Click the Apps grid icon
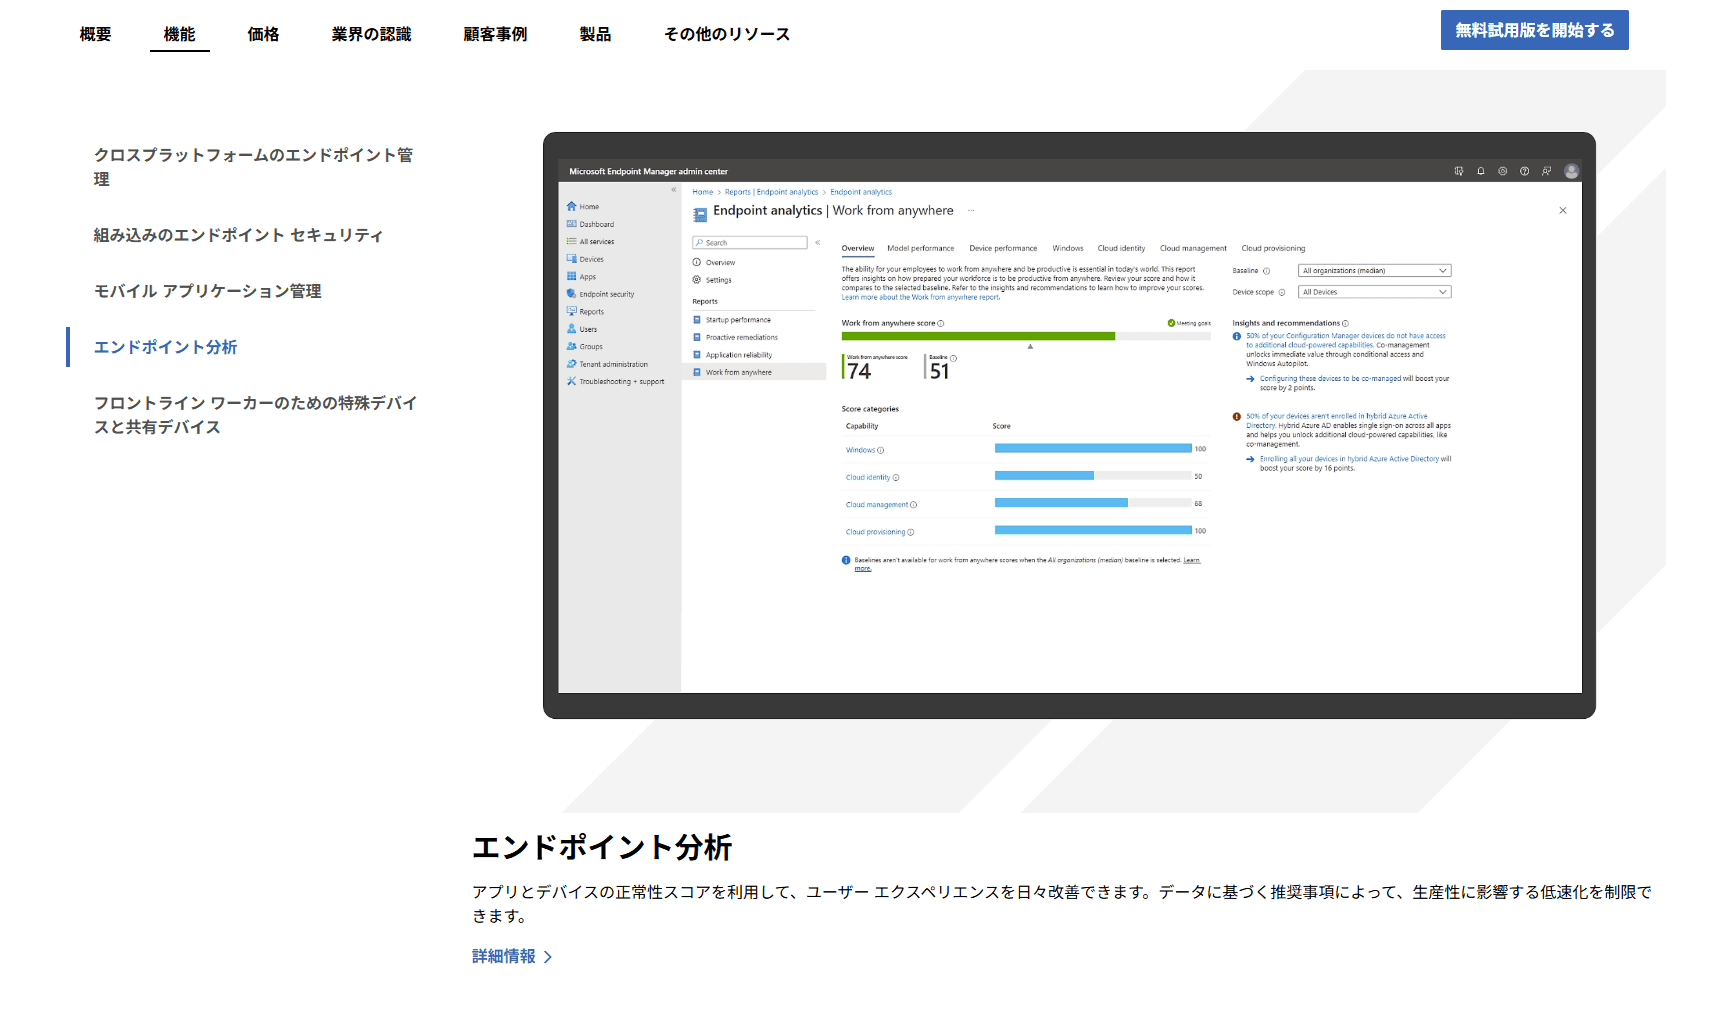 coord(572,276)
